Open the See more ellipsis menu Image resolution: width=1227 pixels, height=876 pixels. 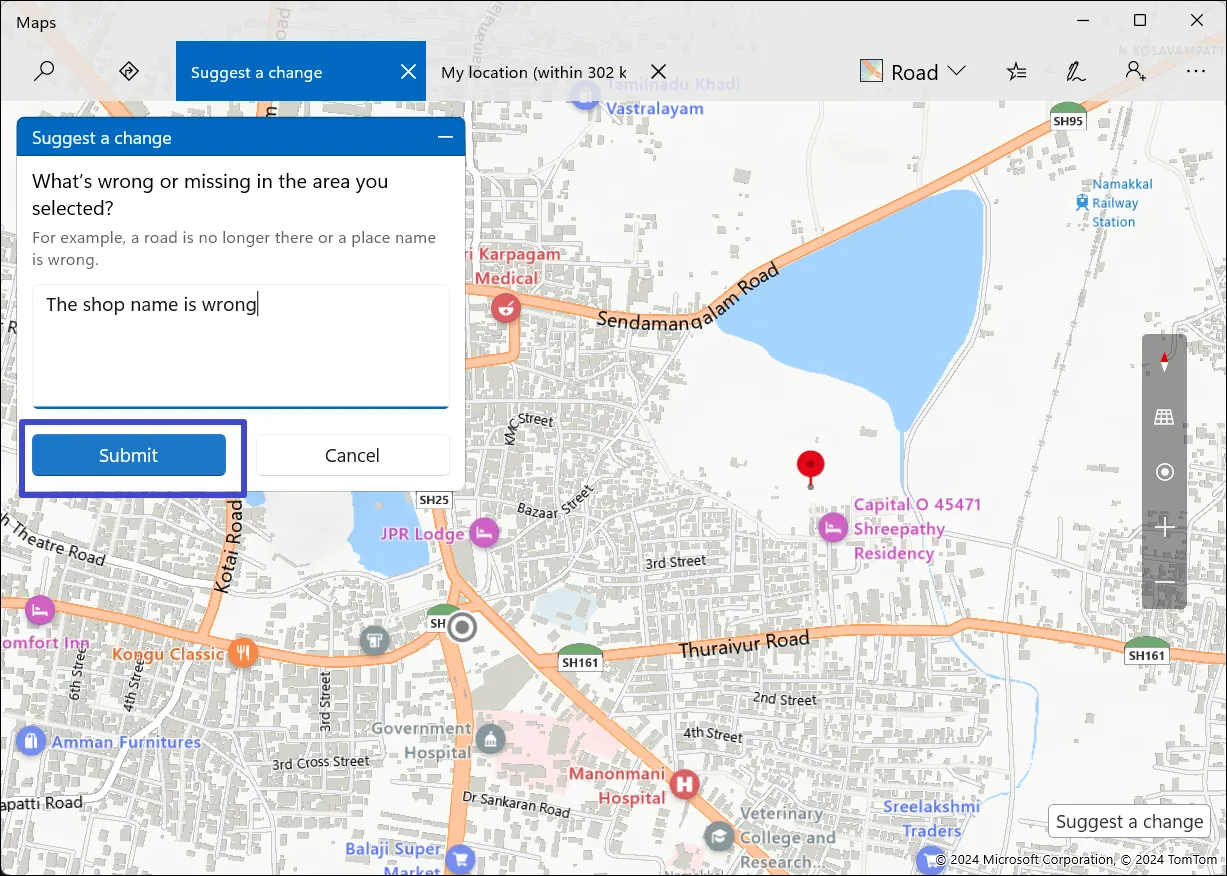coord(1195,71)
